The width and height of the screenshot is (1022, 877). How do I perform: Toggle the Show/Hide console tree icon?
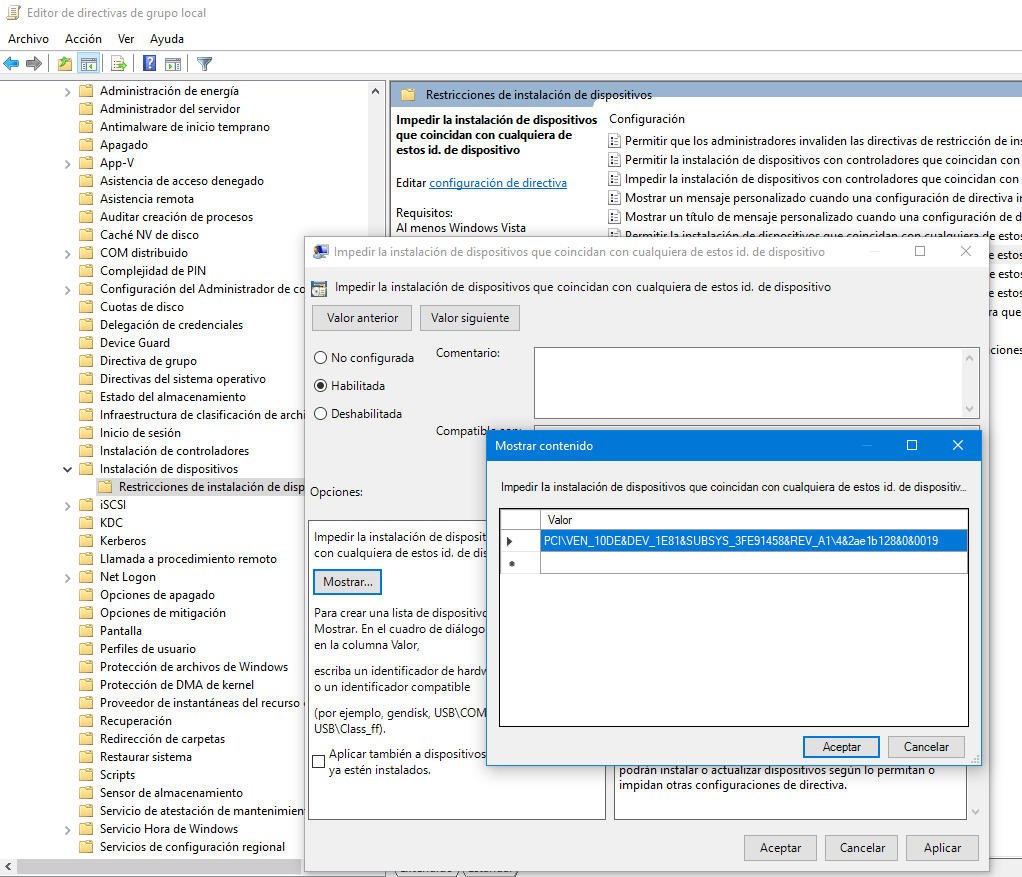coord(89,63)
